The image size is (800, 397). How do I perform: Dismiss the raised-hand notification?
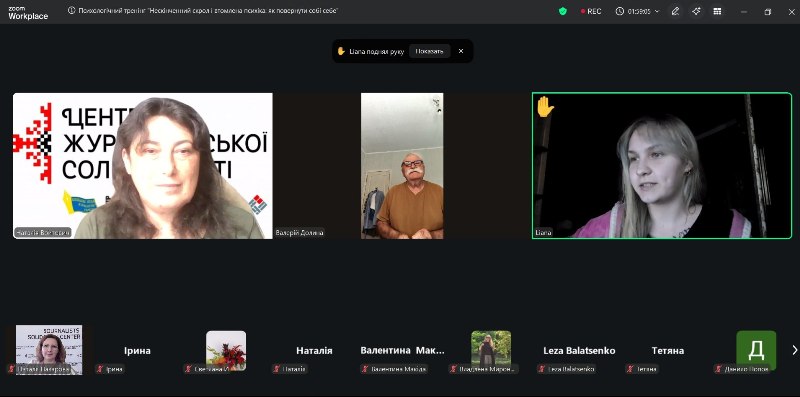461,51
